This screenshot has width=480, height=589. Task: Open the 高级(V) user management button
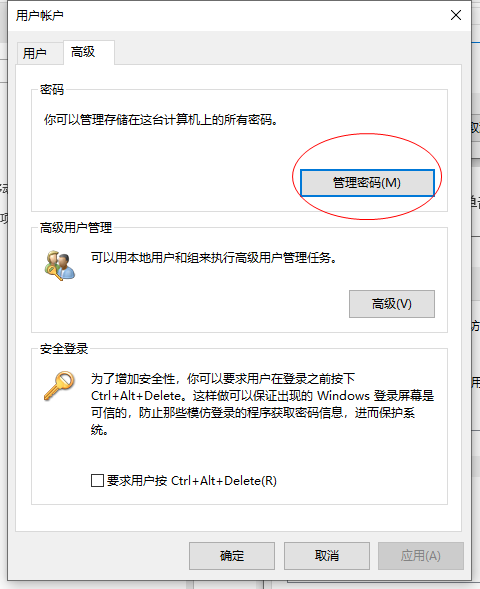pos(392,304)
